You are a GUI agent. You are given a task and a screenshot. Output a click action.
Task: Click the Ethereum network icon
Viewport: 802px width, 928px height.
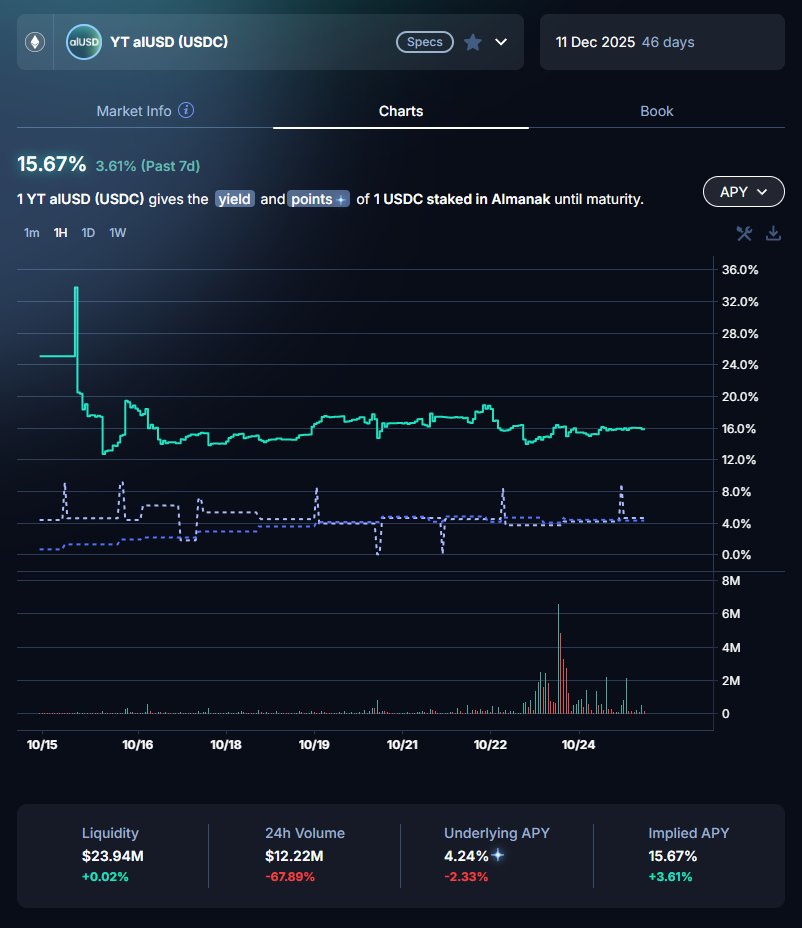[x=35, y=42]
